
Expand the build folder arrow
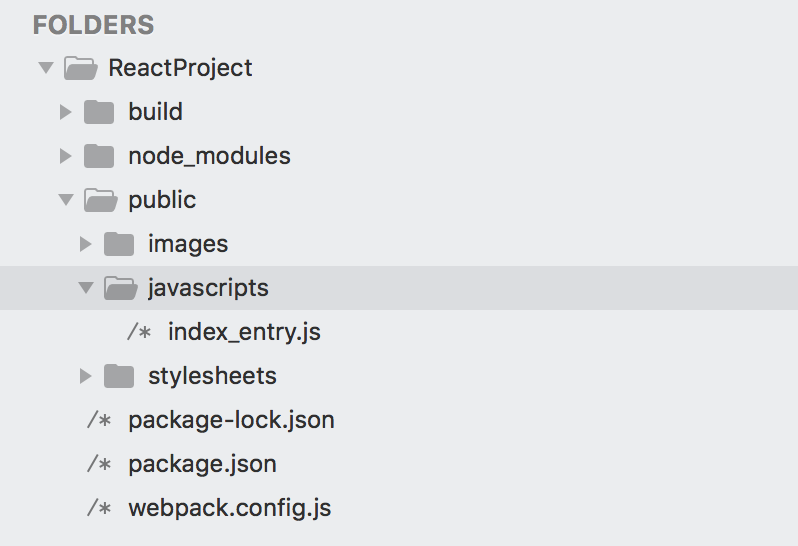(65, 112)
